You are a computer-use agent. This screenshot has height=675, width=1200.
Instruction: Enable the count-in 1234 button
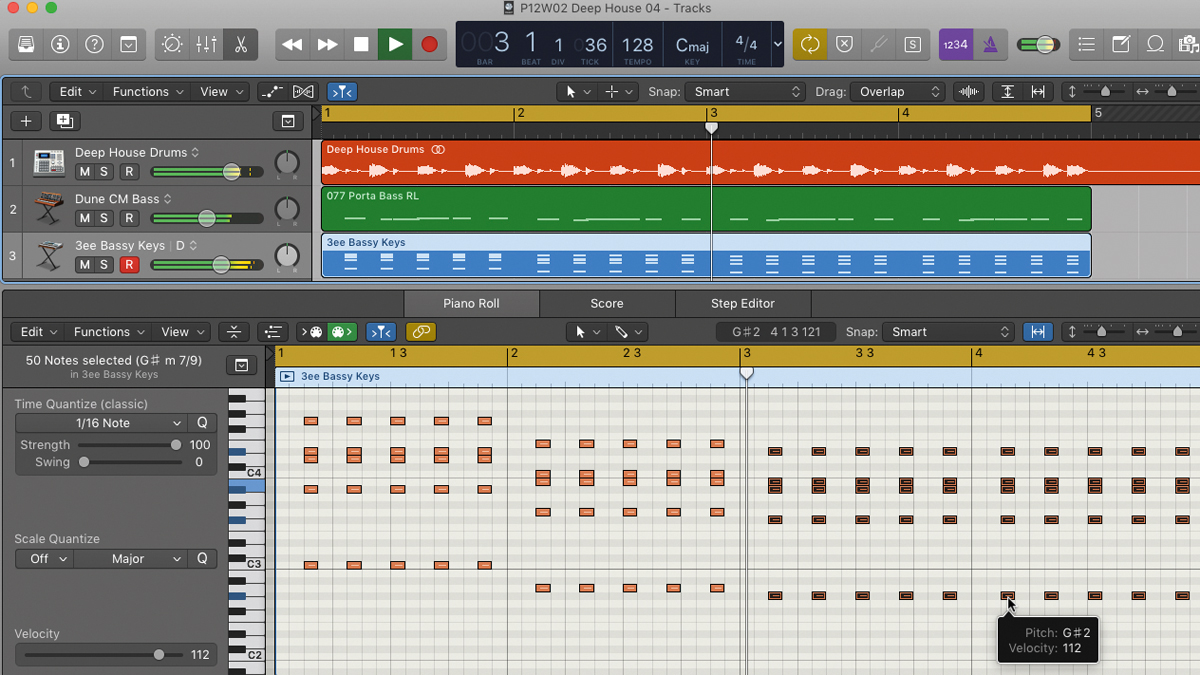coord(955,44)
